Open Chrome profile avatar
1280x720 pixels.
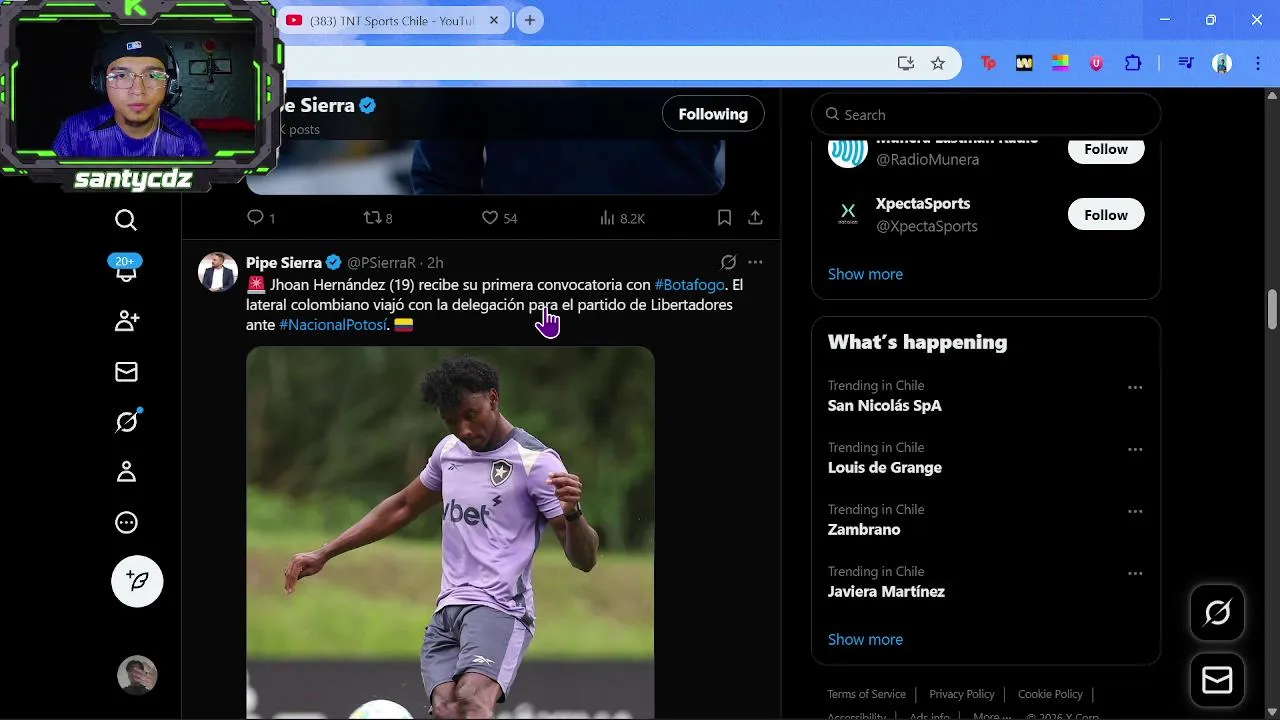[x=1222, y=63]
